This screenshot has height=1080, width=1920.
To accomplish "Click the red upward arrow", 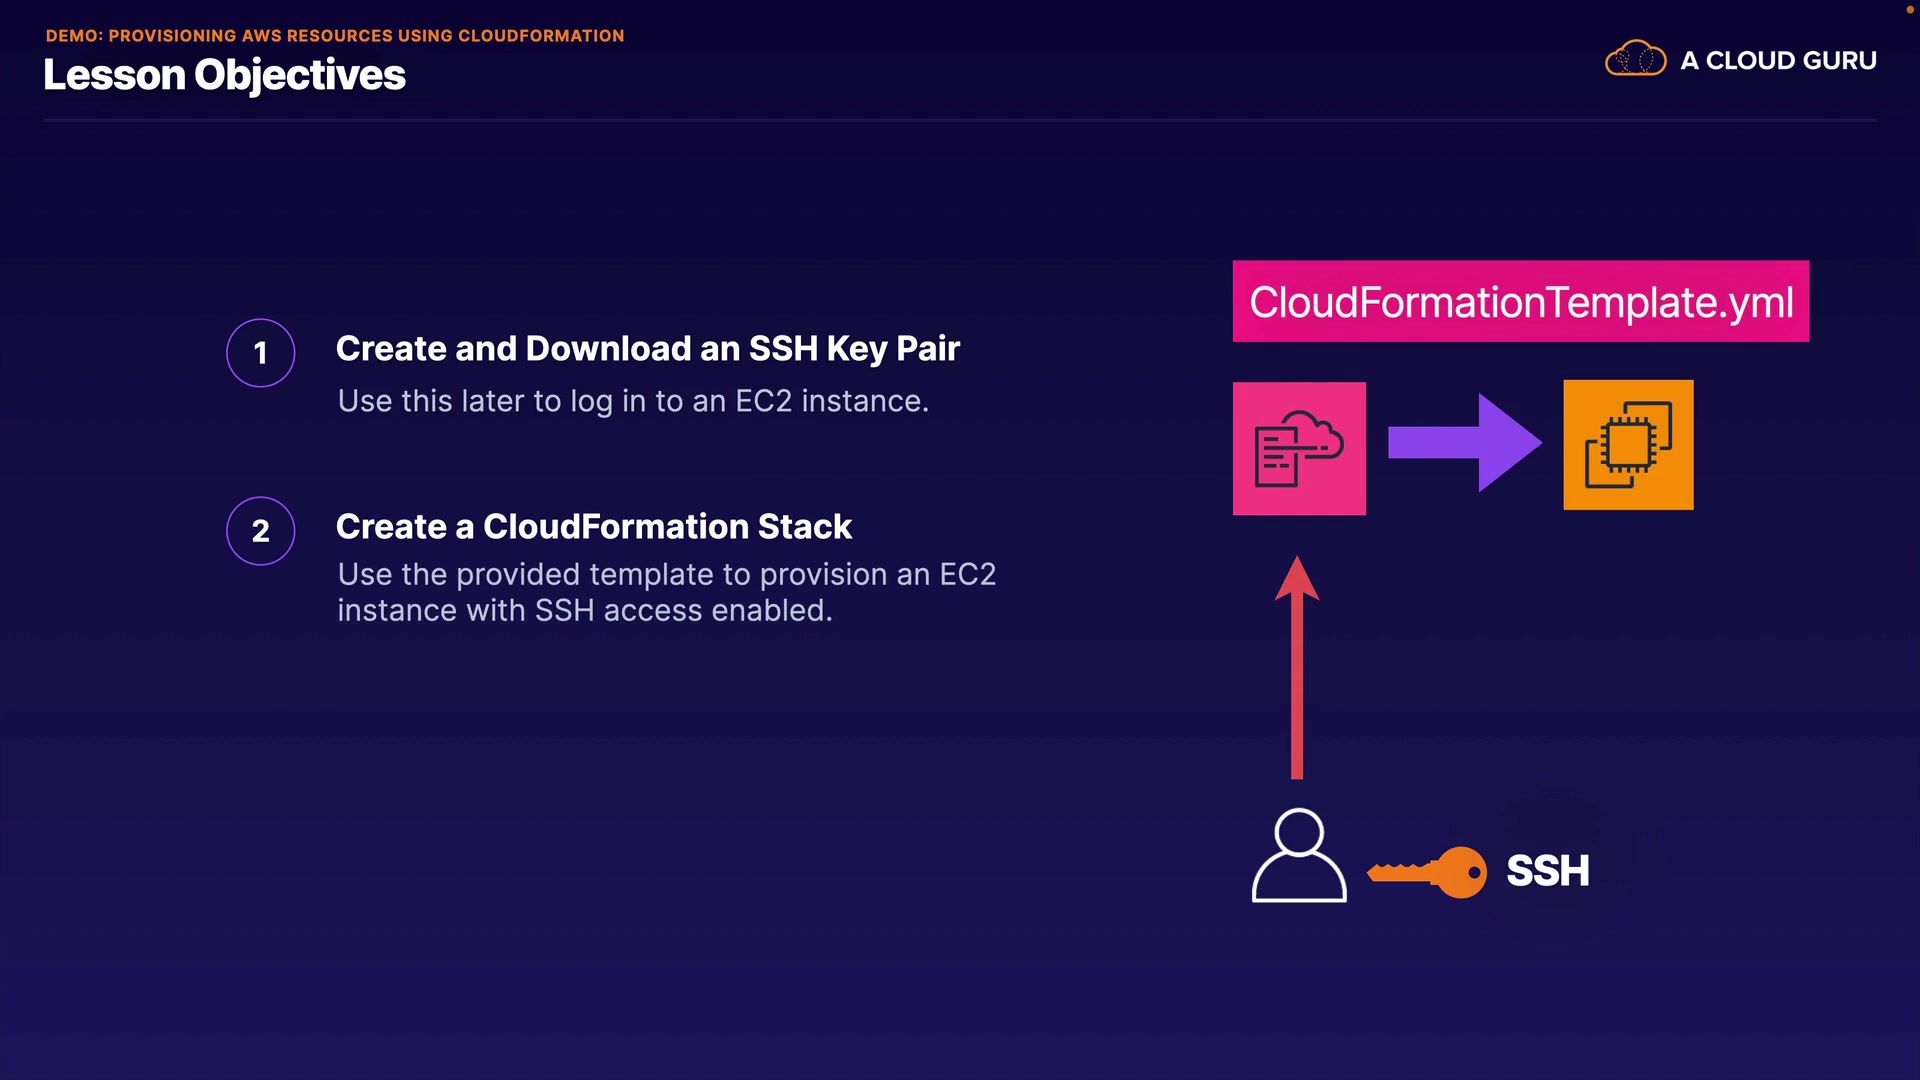I will [1297, 668].
